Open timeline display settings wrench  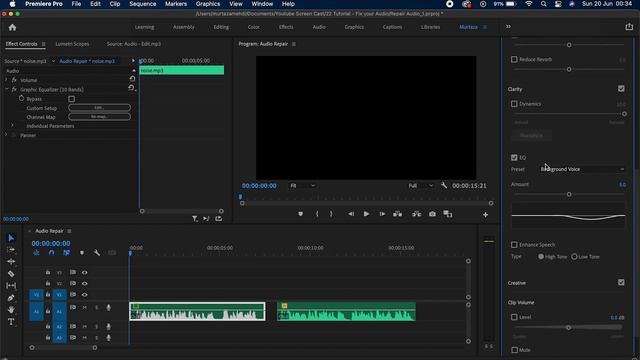coord(97,253)
